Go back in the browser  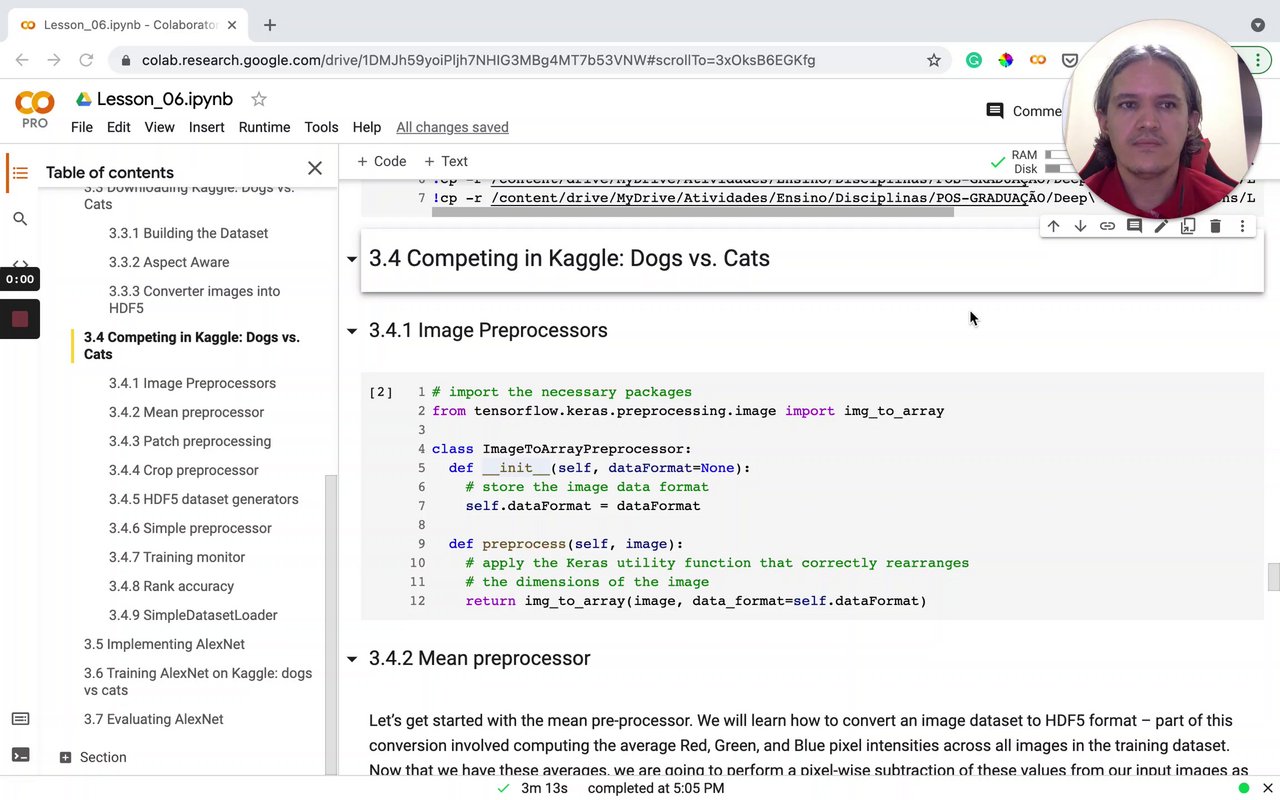tap(22, 60)
